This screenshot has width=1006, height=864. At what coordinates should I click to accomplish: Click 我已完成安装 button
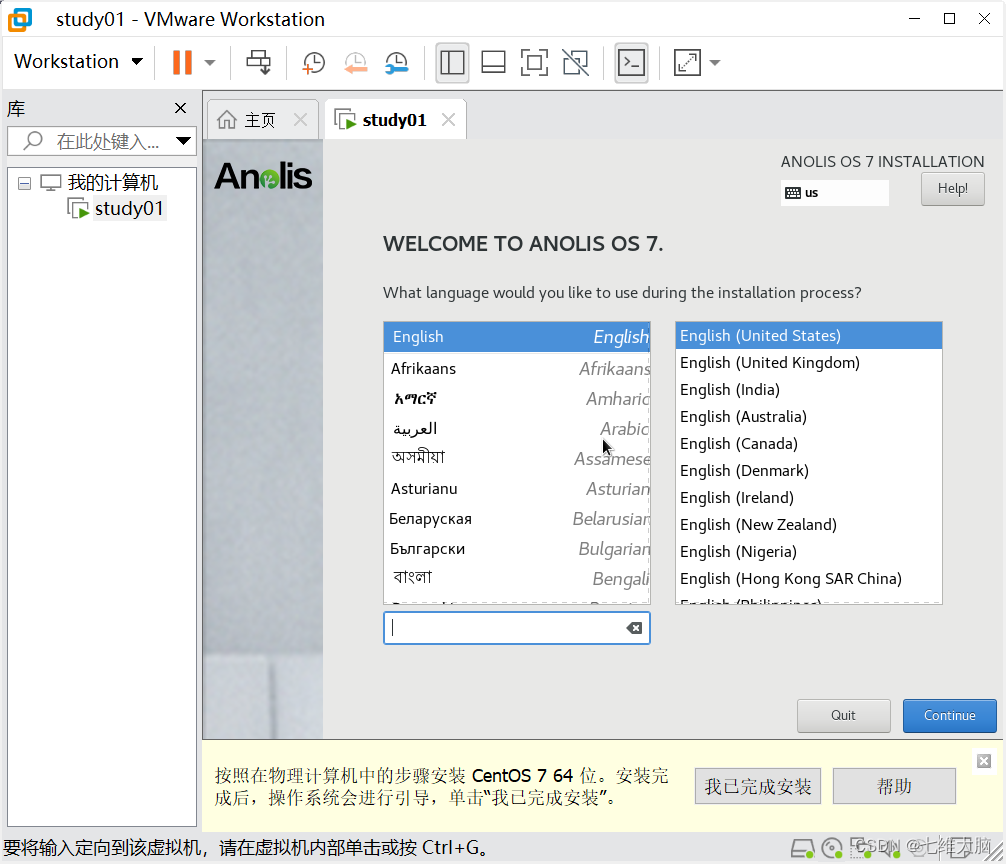[758, 786]
